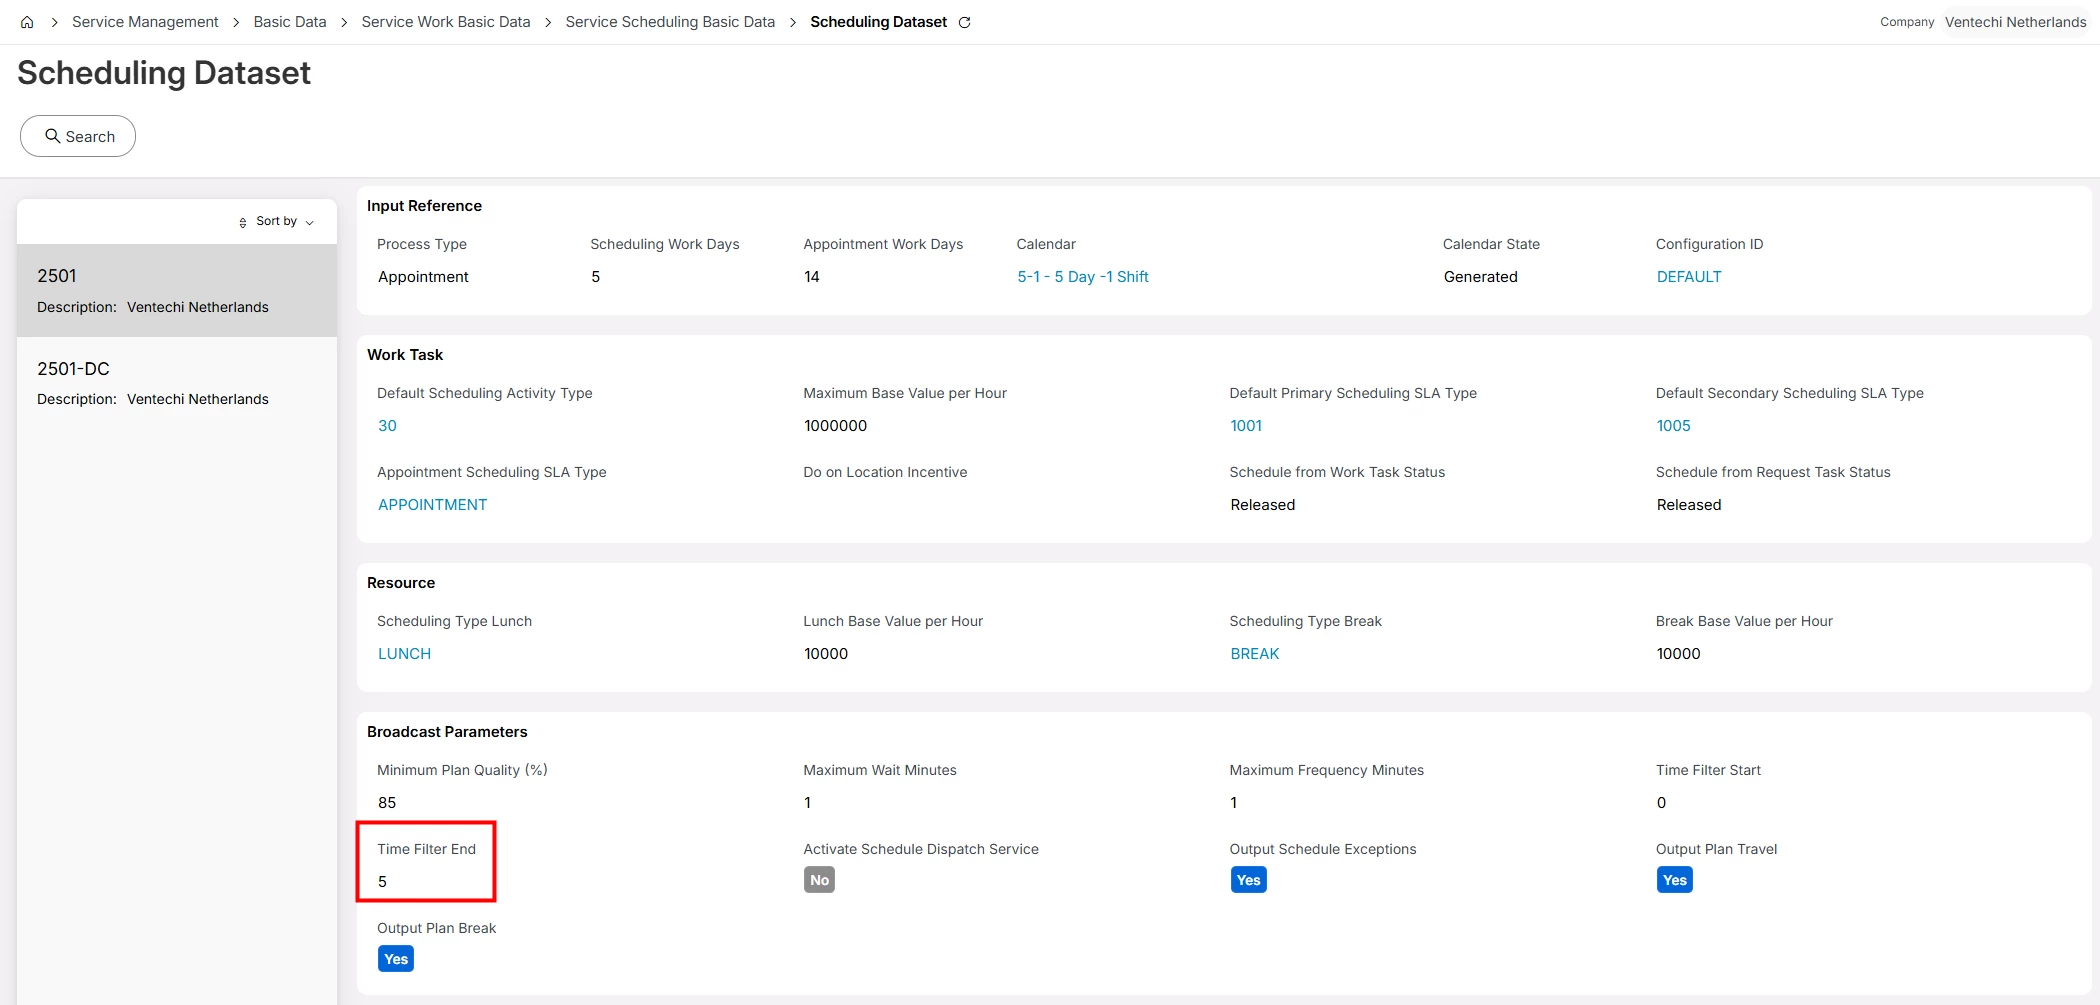Open primary SLA type 1001 link
Screen dimensions: 2100x1005
(1246, 426)
